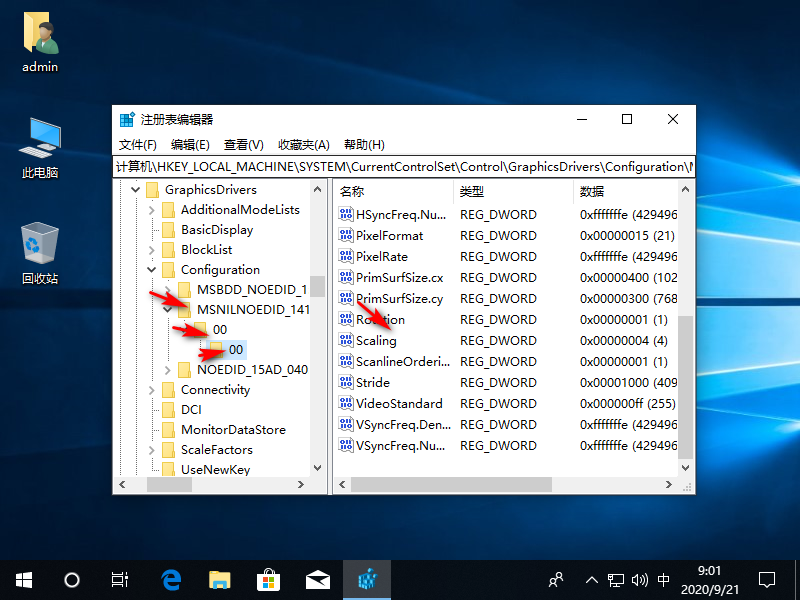This screenshot has width=800, height=600.
Task: Click the highlighted Registry Editor taskbar icon
Action: coord(367,579)
